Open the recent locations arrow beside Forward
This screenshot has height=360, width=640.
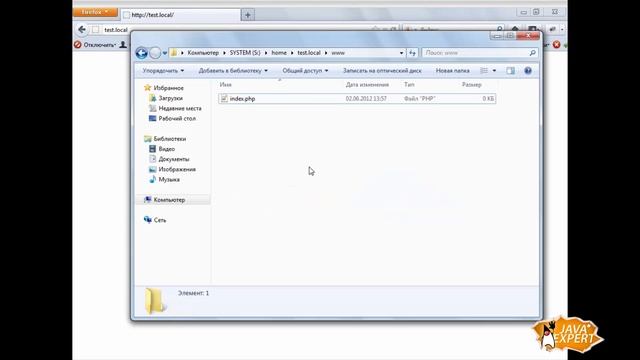[x=165, y=53]
